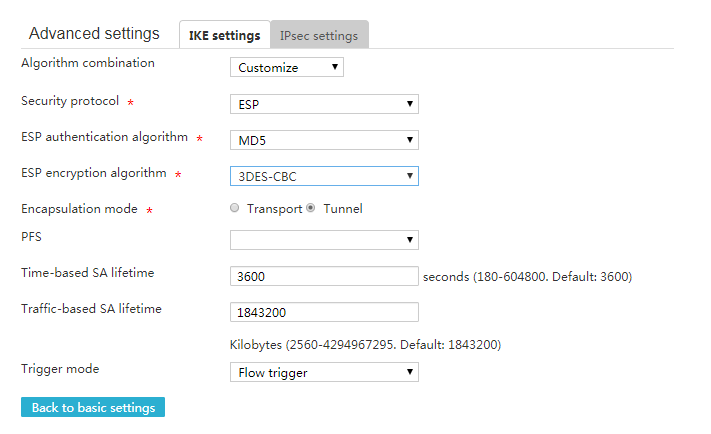711x434 pixels.
Task: Open the ESP encryption algorithm 3DES-CBC dropdown
Action: [324, 176]
